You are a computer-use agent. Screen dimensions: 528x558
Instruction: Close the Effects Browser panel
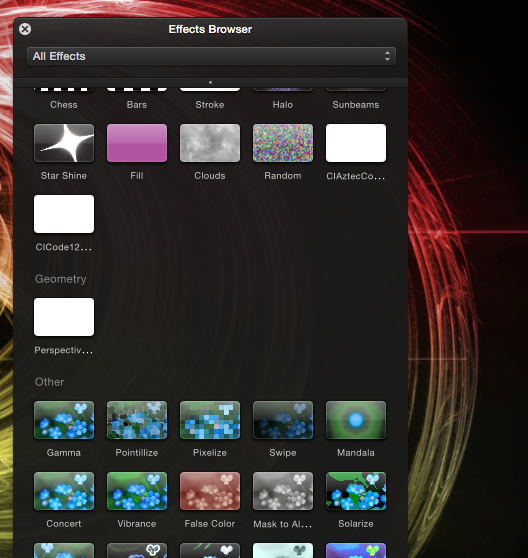pyautogui.click(x=25, y=29)
